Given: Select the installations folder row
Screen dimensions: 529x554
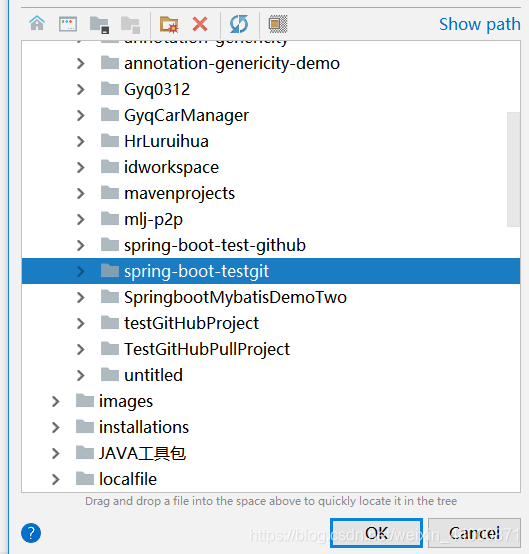Looking at the screenshot, I should tap(271, 428).
